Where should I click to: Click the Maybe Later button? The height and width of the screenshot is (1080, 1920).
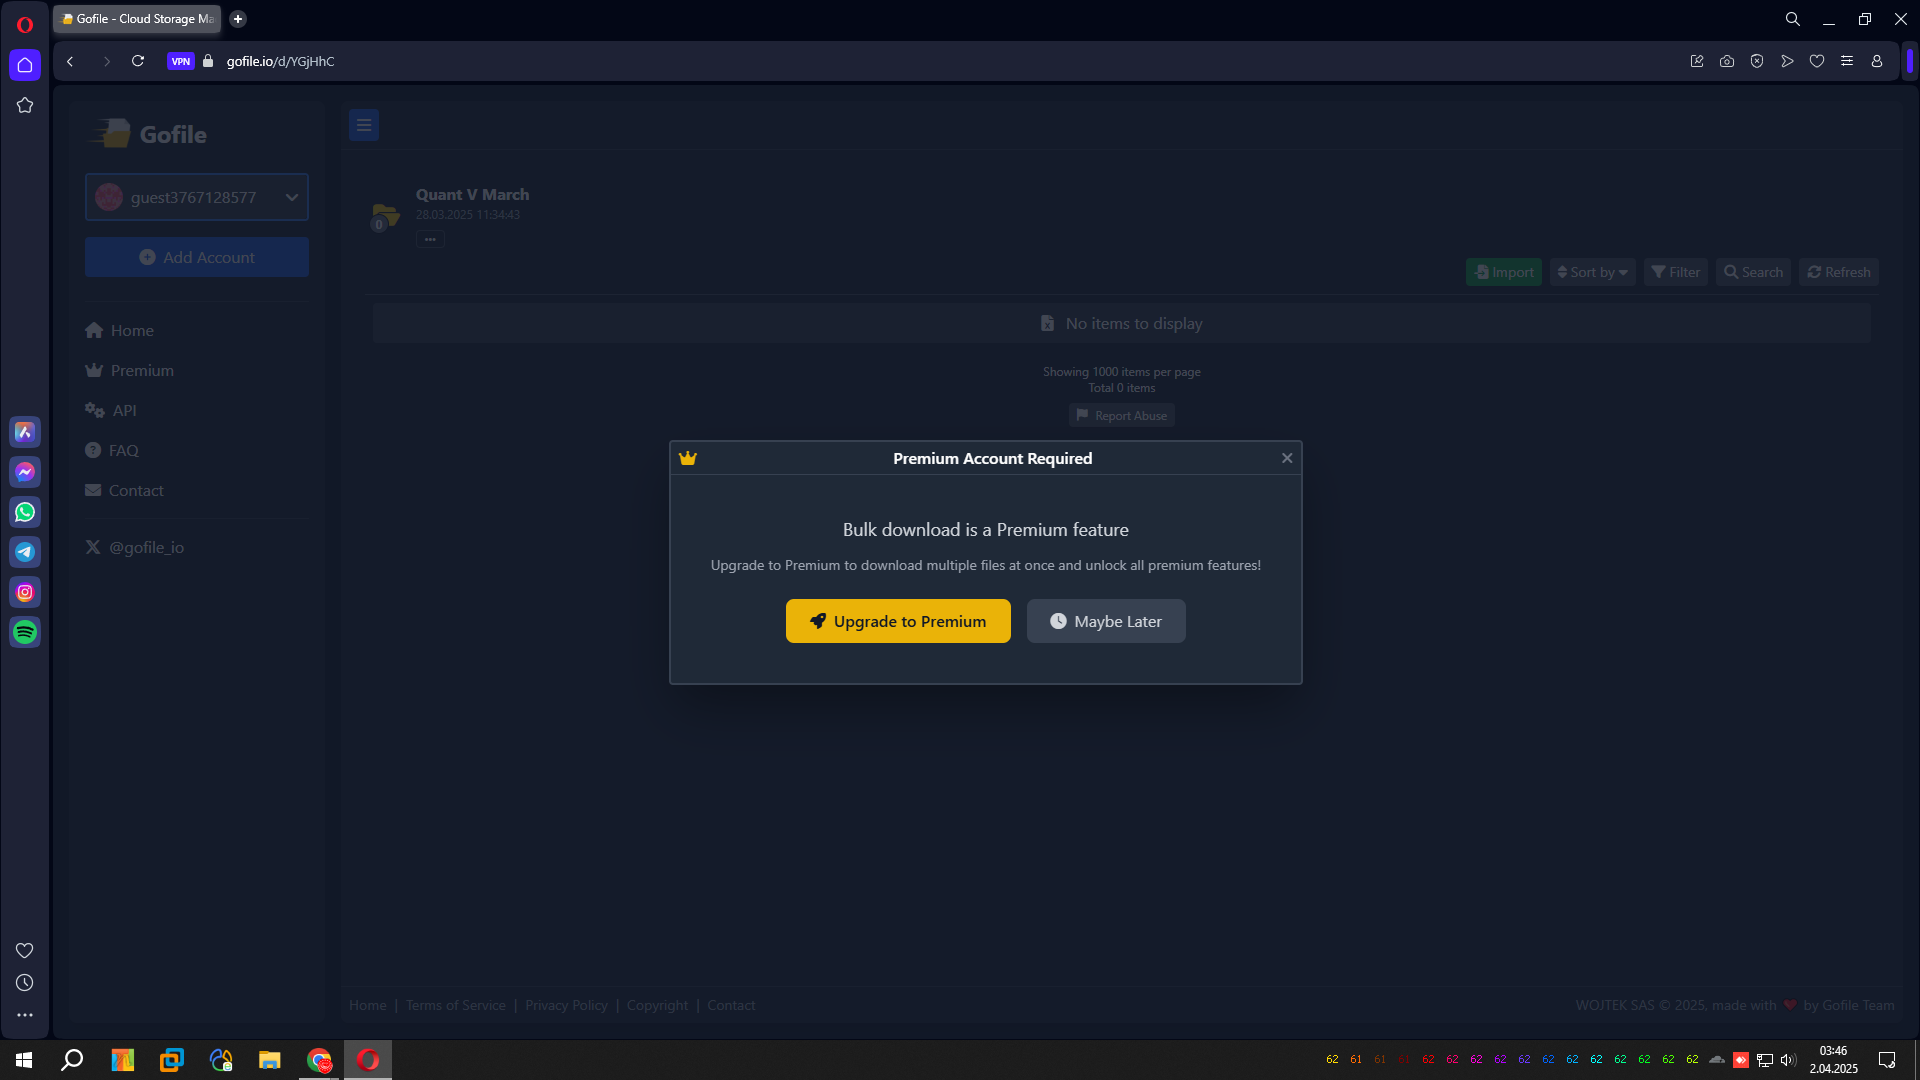[x=1106, y=621]
